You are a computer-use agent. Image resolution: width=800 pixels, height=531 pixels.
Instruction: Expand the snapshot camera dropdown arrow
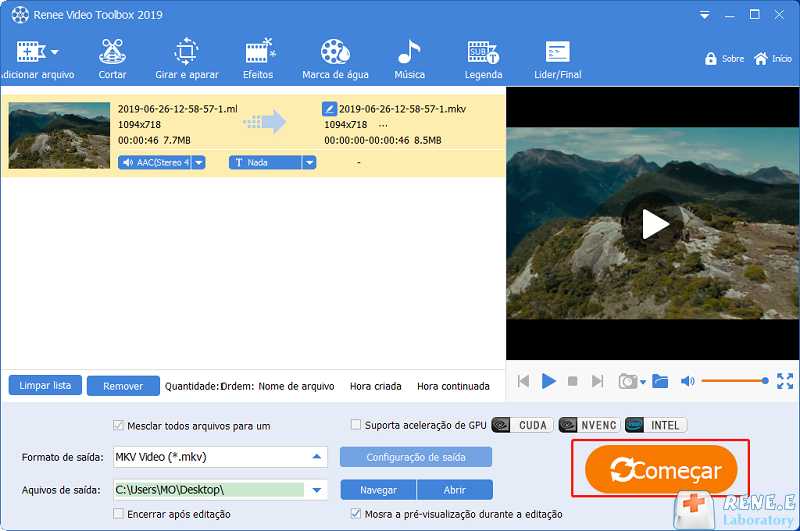pos(643,382)
